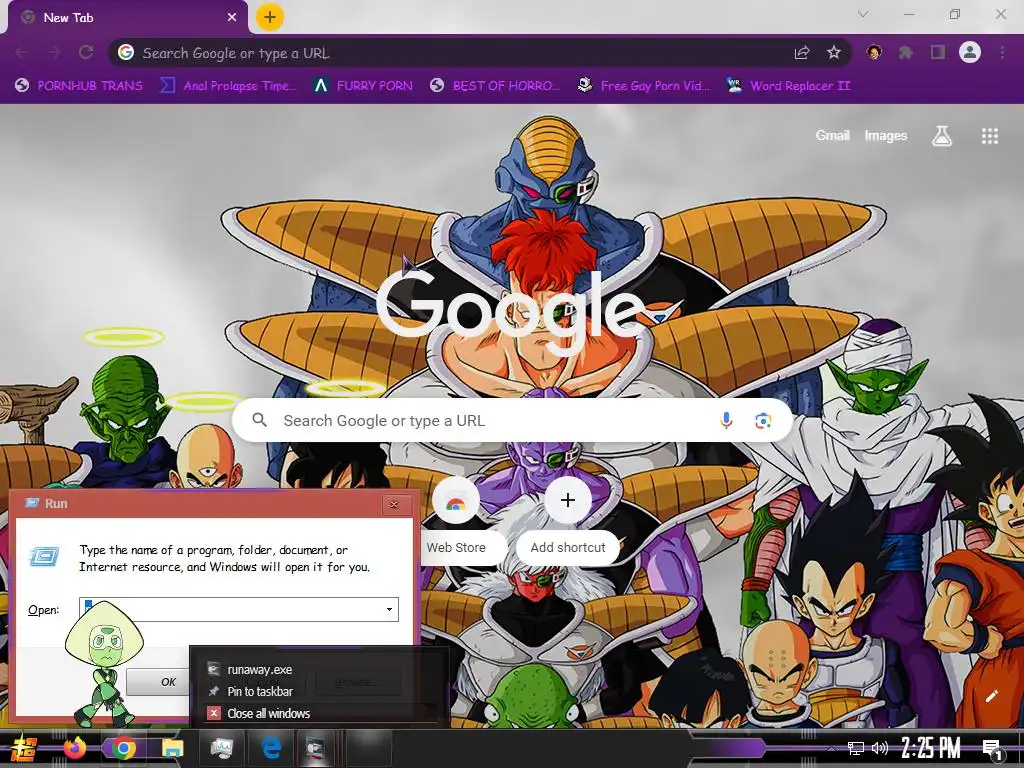The image size is (1024, 768).
Task: Click the Run dialog icon on the taskbar
Action: pyautogui.click(x=315, y=748)
